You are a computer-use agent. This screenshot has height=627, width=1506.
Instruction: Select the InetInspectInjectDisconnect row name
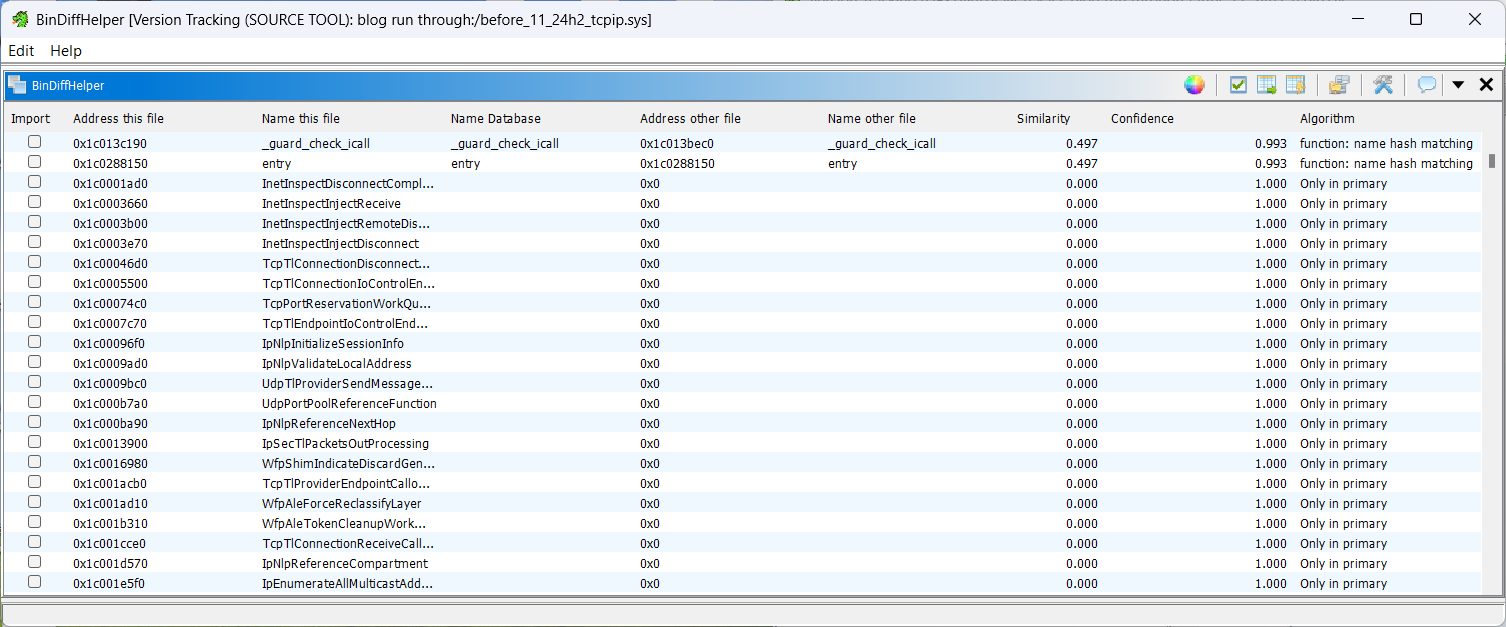340,244
